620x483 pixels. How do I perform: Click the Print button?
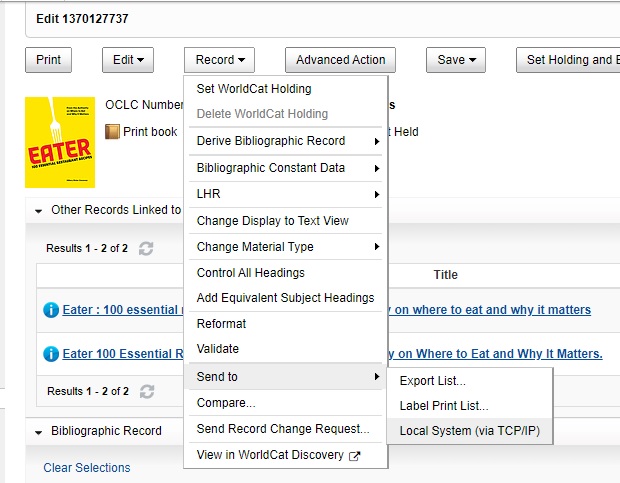(x=48, y=60)
